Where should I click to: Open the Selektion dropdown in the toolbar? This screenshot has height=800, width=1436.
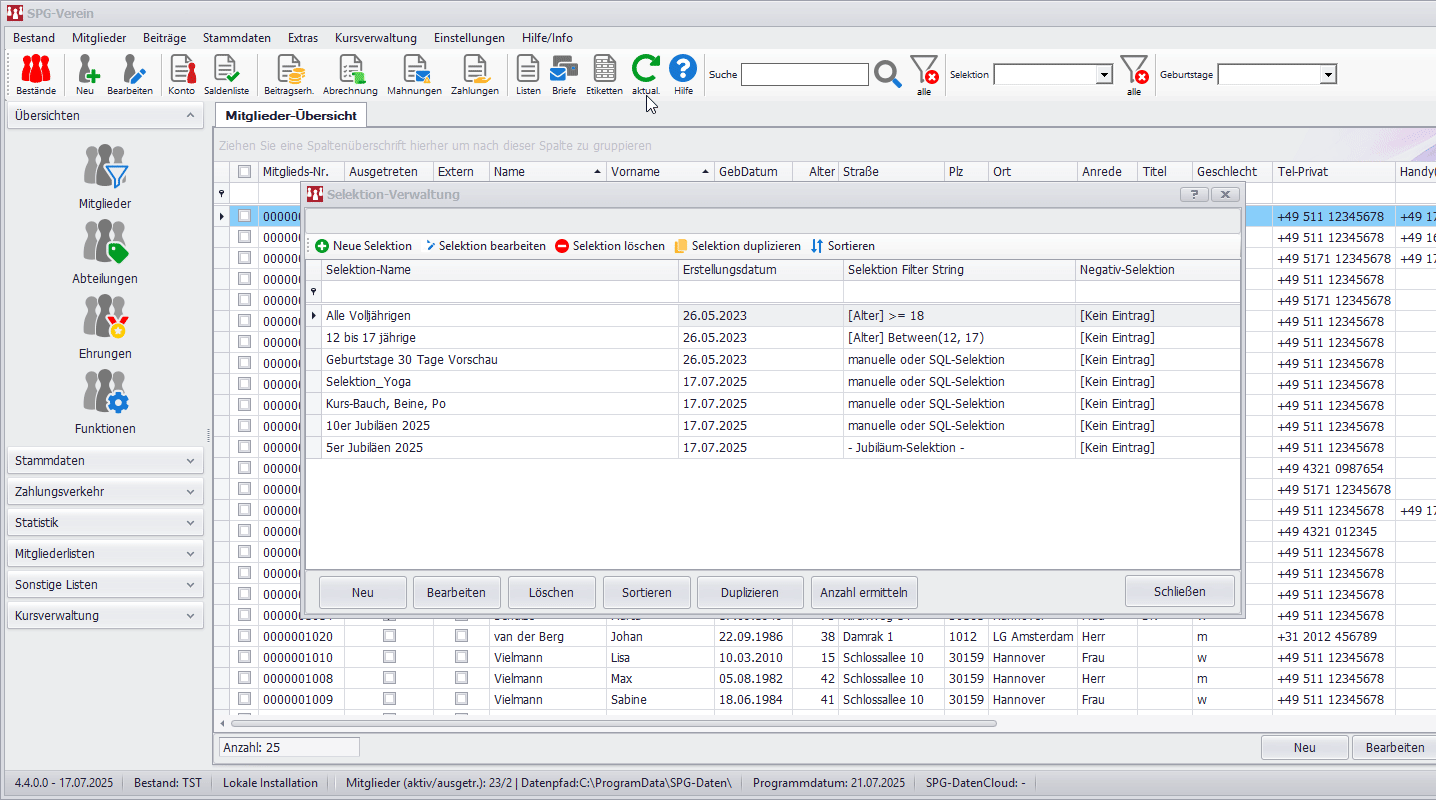[x=1104, y=75]
